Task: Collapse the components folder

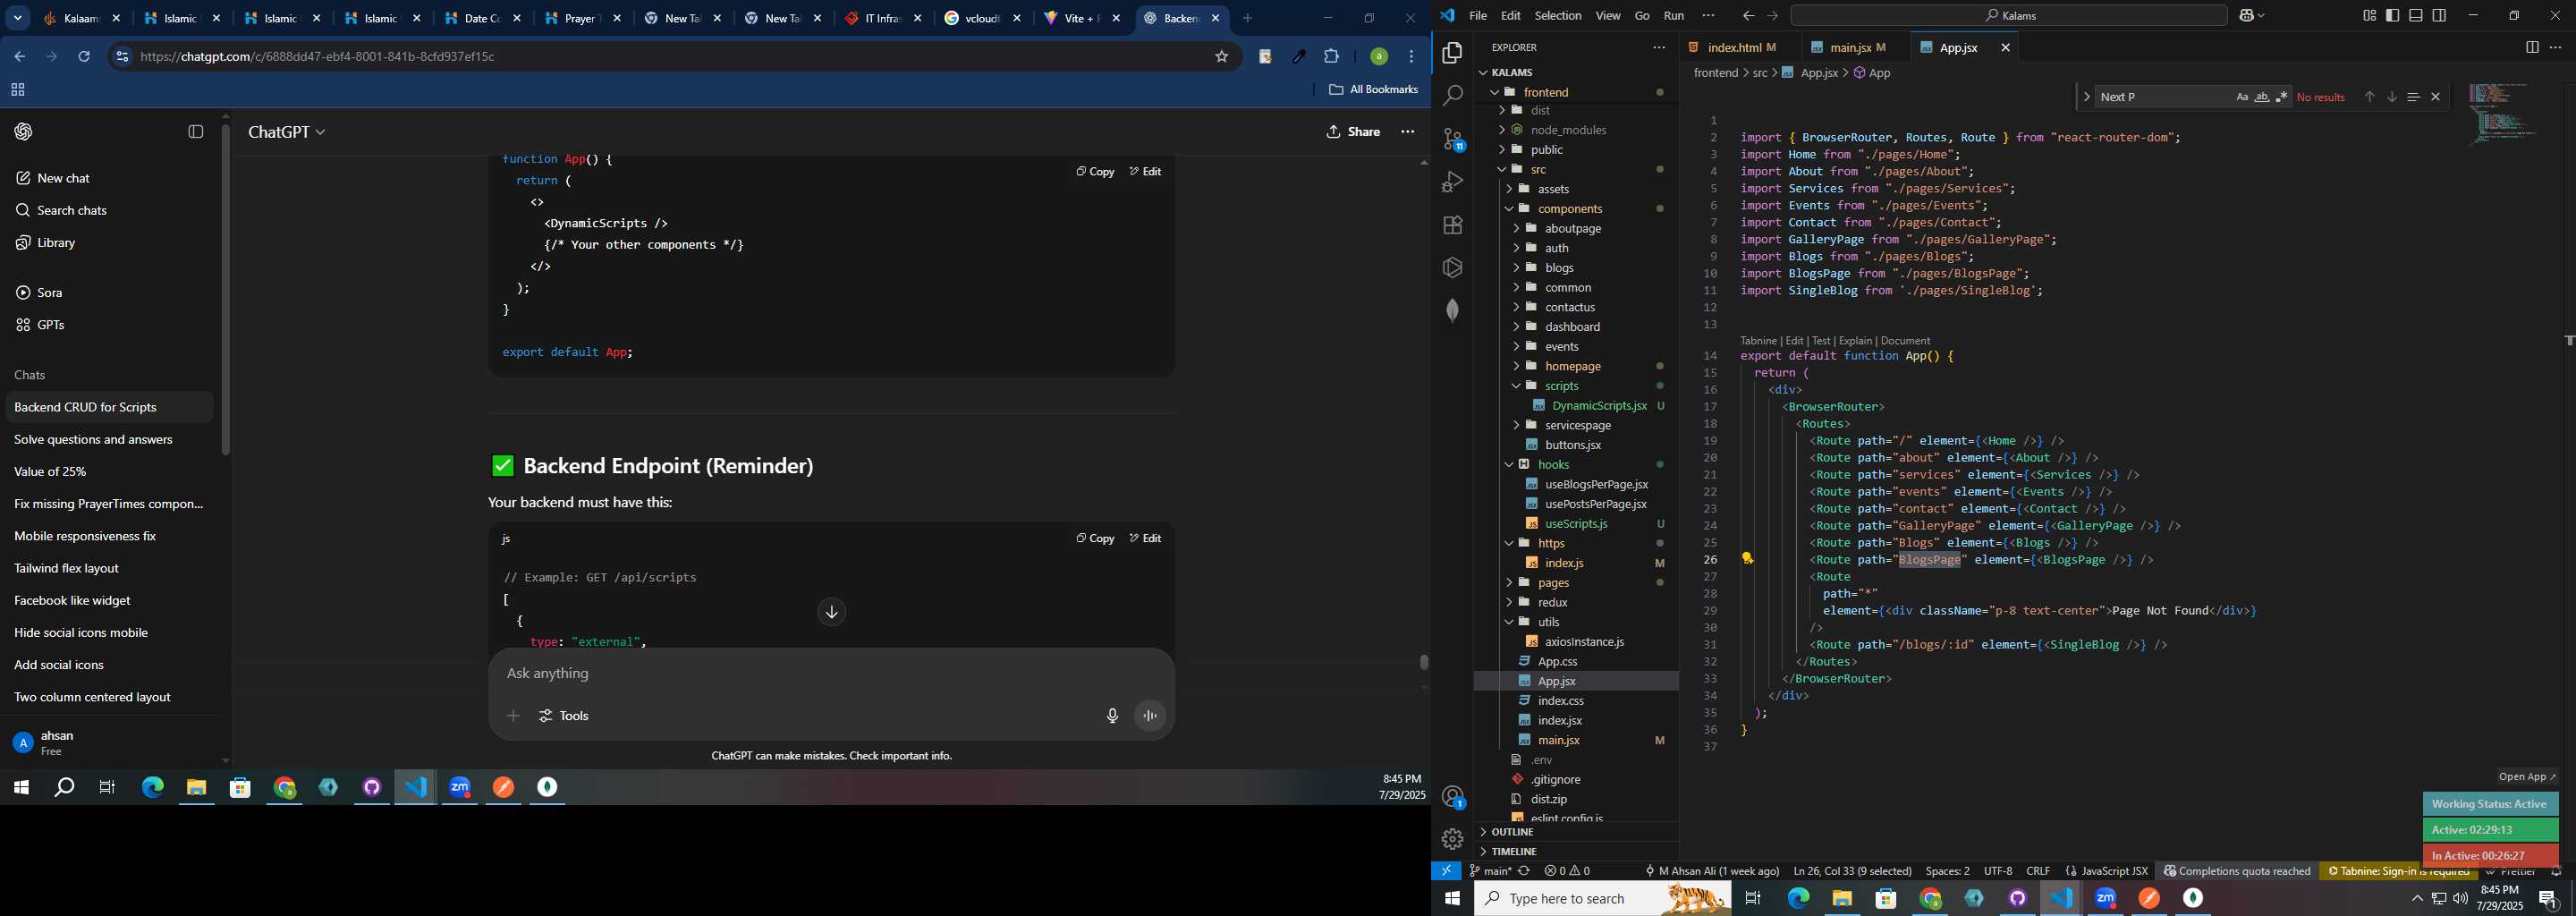Action: click(1510, 209)
